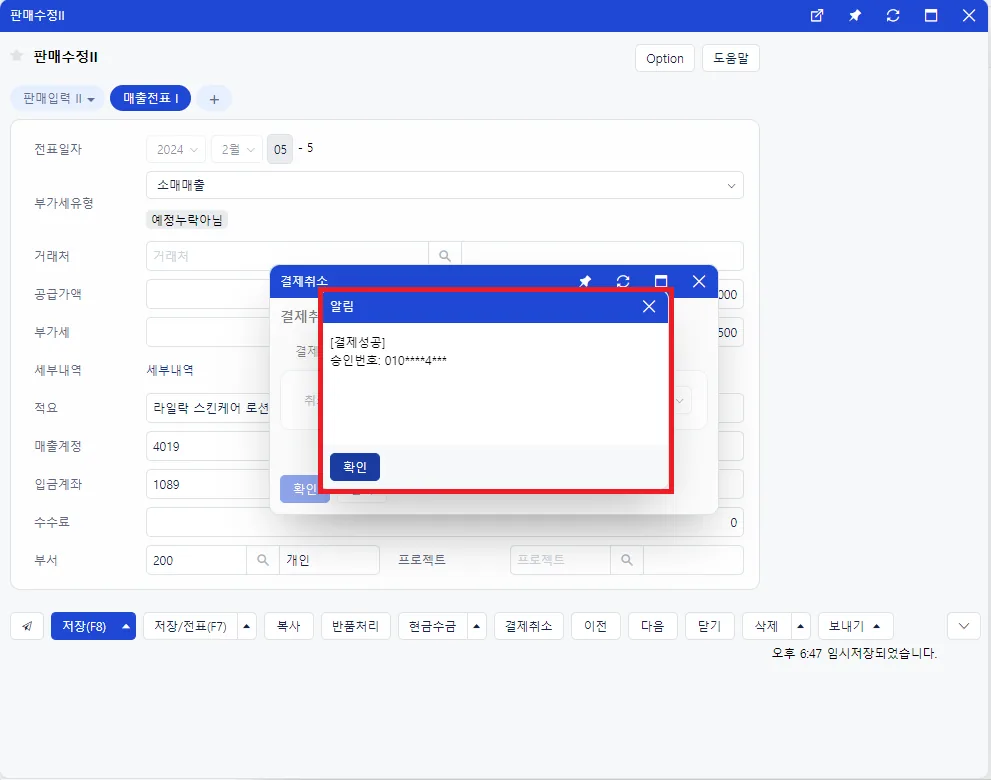Confirm the alert with 확인 button

pyautogui.click(x=355, y=467)
